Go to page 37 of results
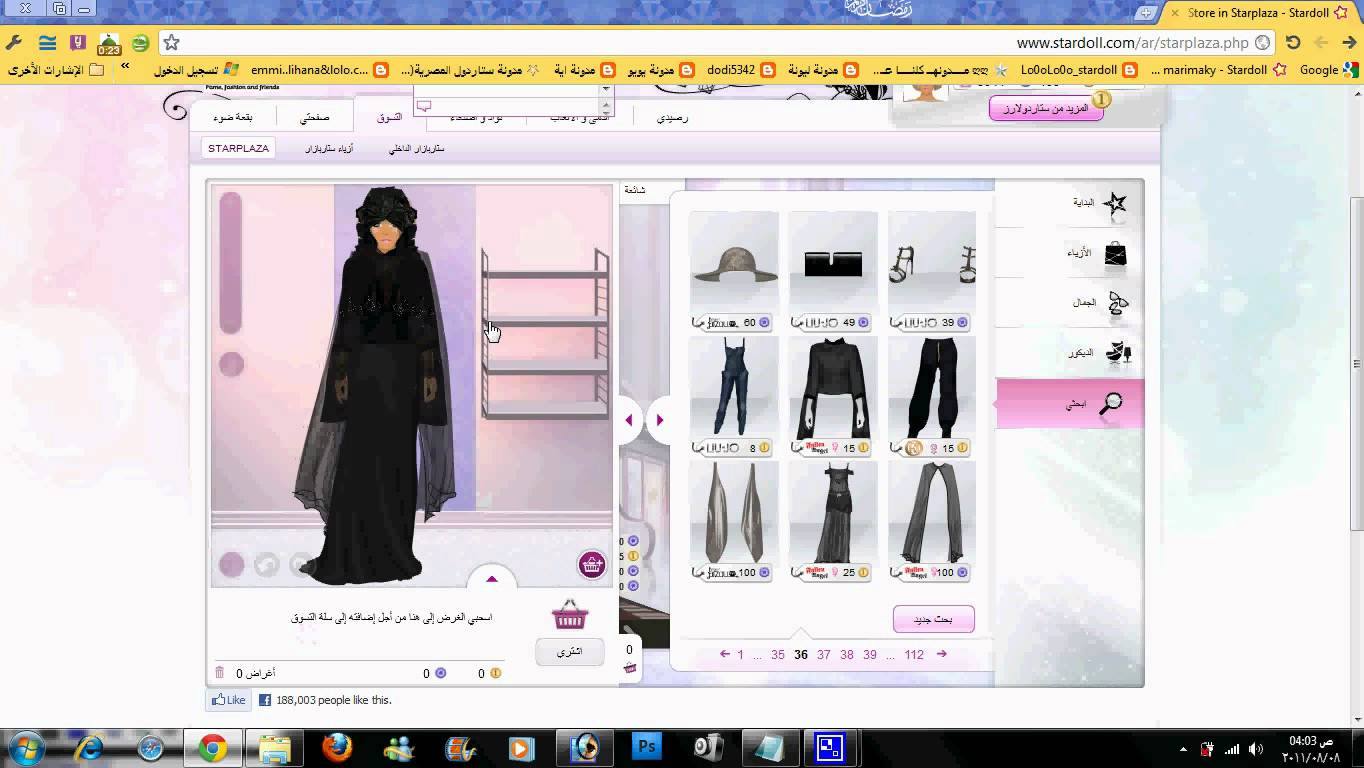Image resolution: width=1364 pixels, height=768 pixels. click(823, 654)
